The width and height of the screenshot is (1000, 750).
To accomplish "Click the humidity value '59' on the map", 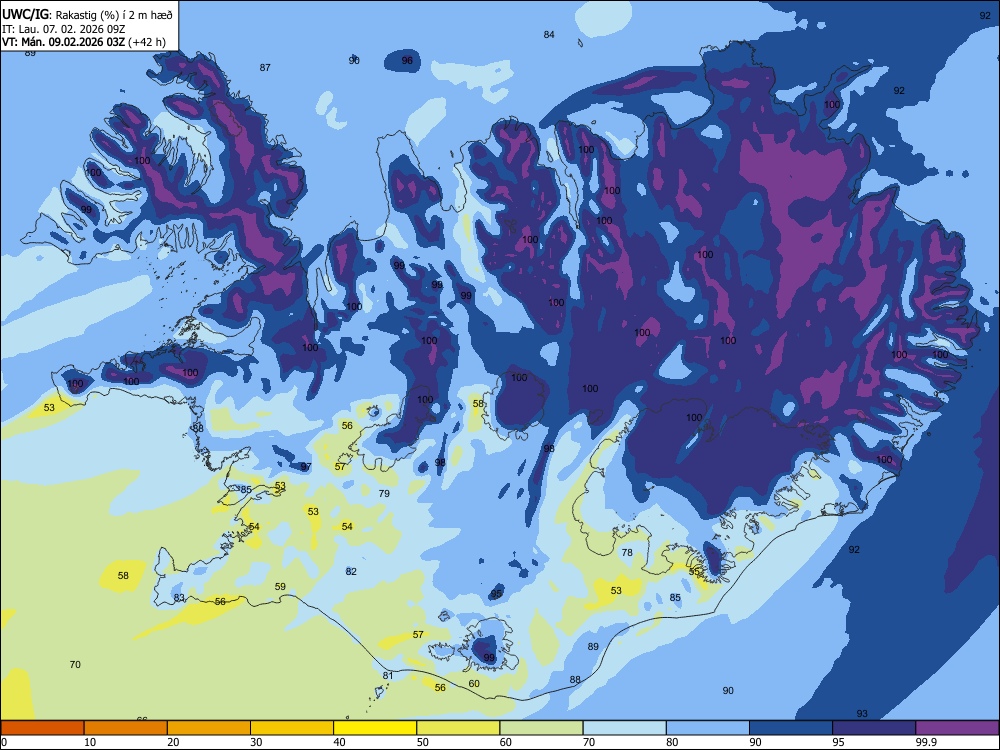I will 281,587.
